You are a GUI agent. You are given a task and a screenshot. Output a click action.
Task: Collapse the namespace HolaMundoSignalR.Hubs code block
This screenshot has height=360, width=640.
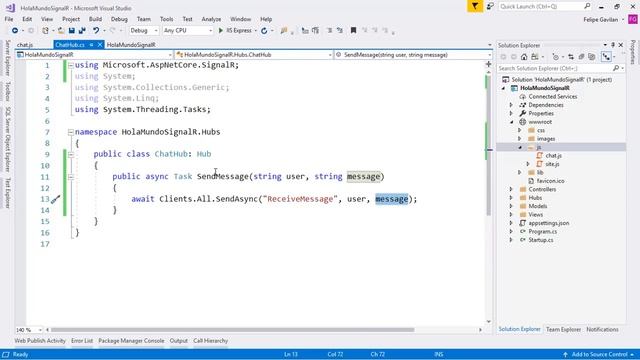coord(71,132)
